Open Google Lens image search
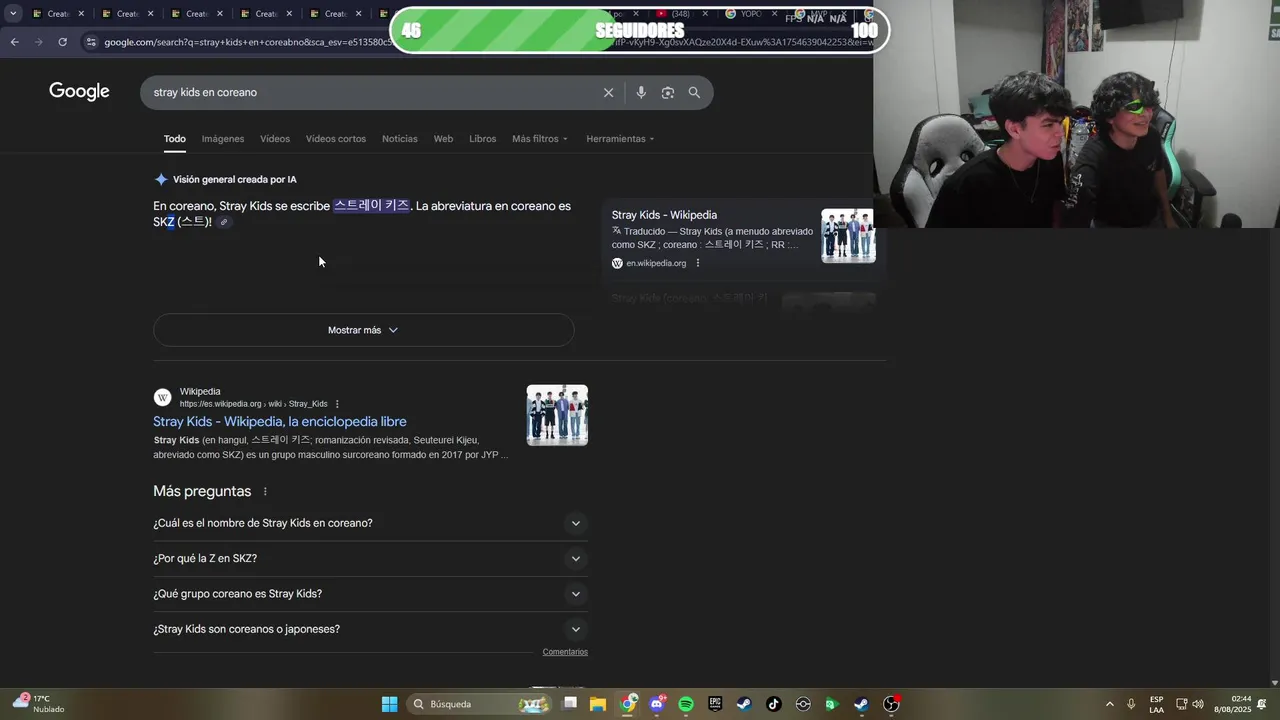 tap(668, 92)
